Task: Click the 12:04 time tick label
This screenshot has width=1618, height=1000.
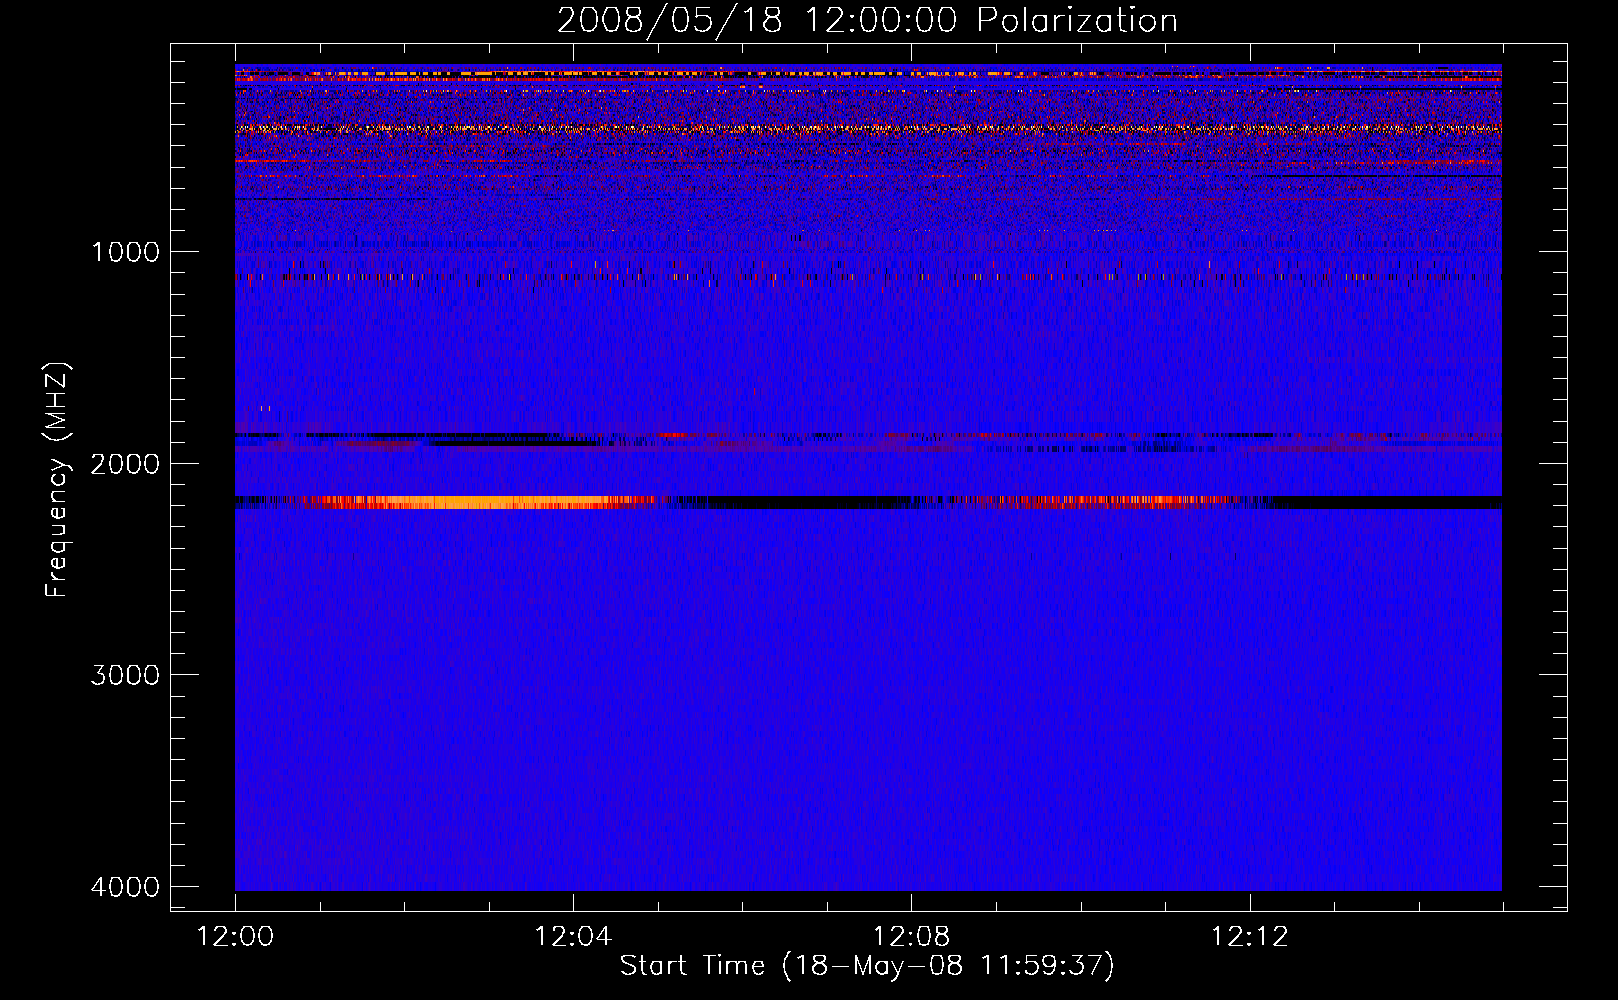Action: click(x=573, y=937)
